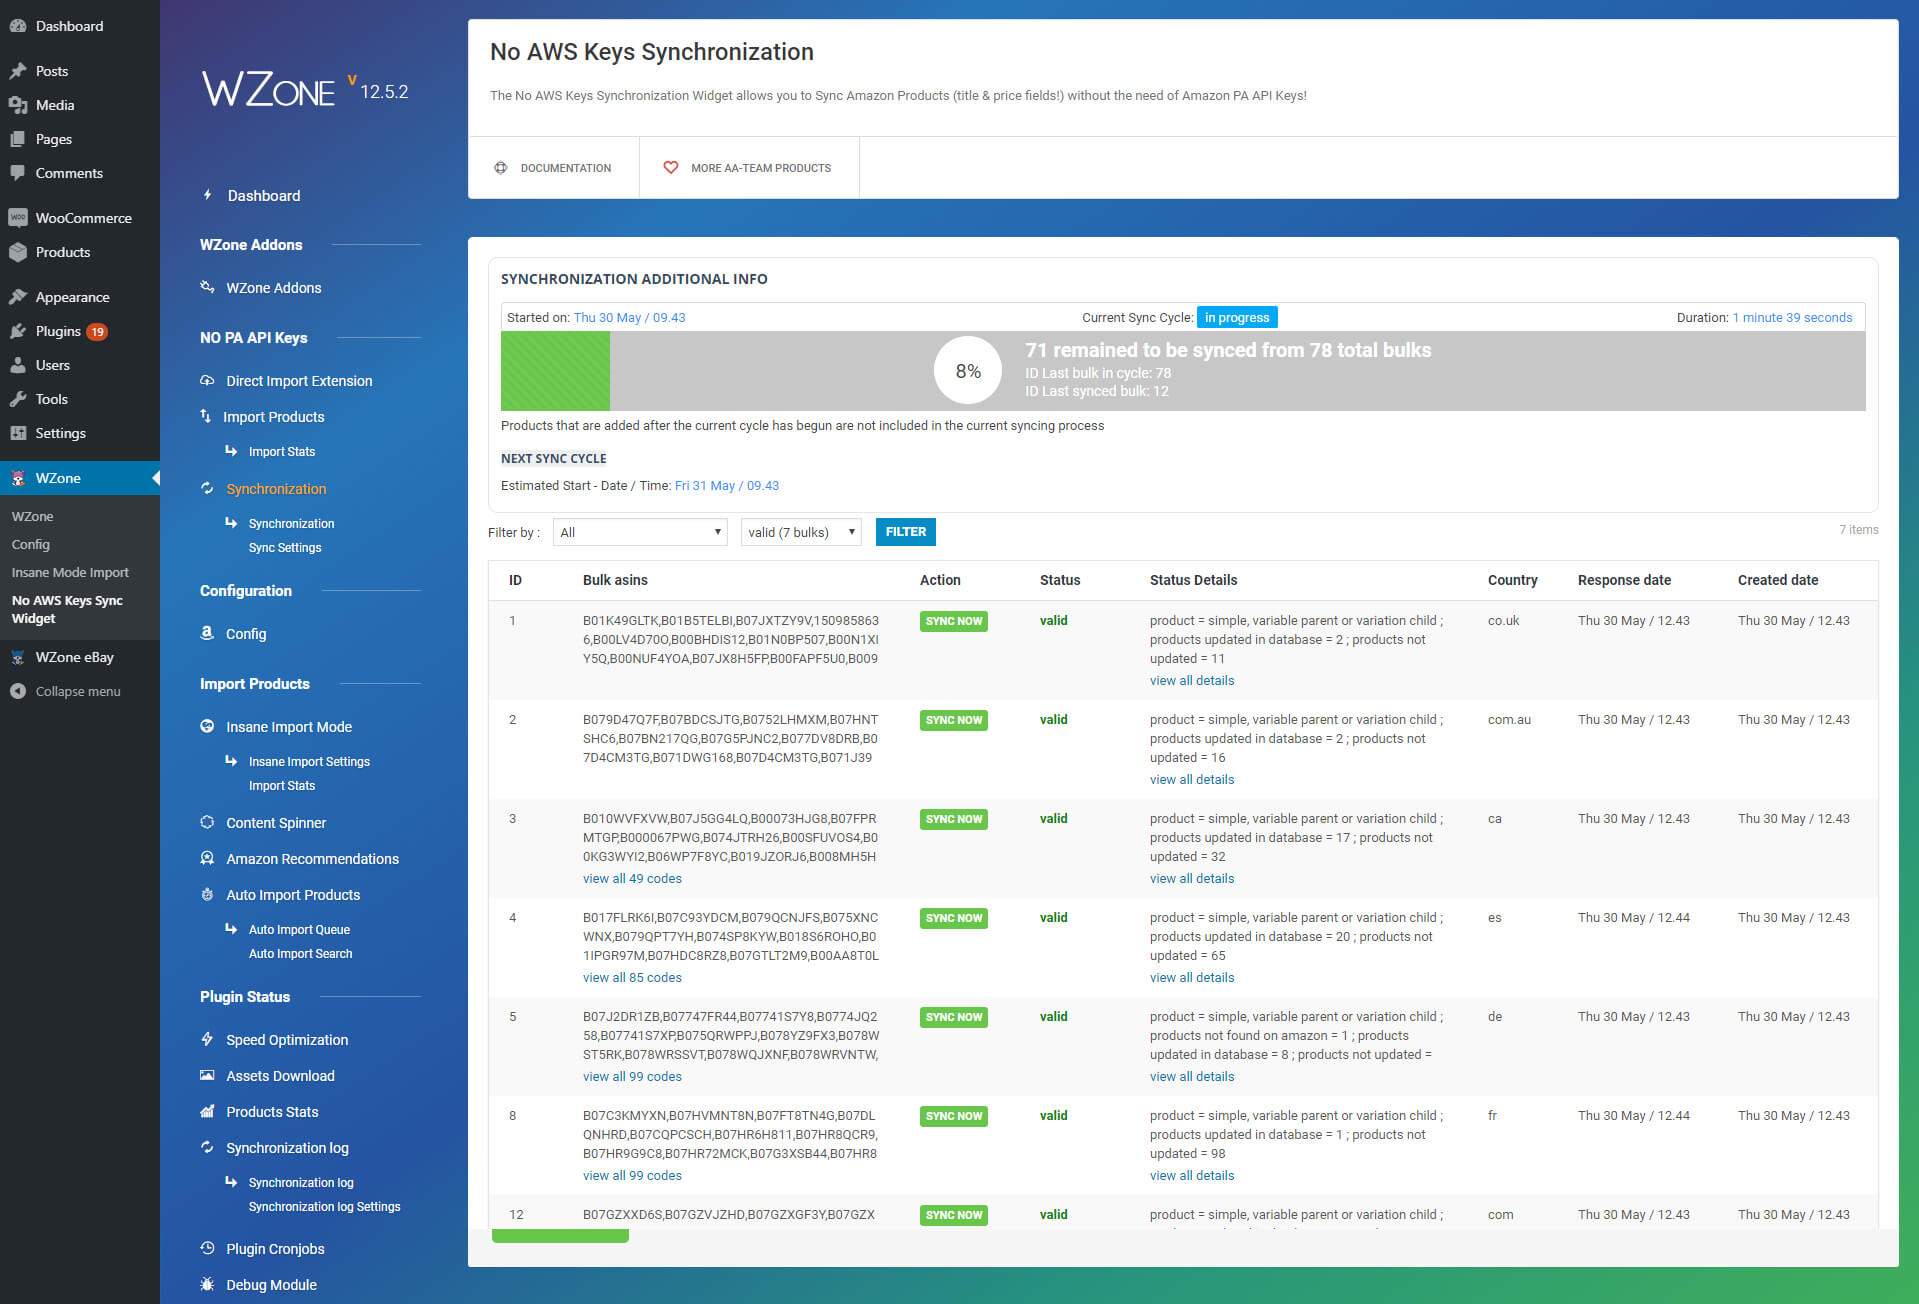Click the Settings icon in admin sidebar
1919x1304 pixels.
18,433
